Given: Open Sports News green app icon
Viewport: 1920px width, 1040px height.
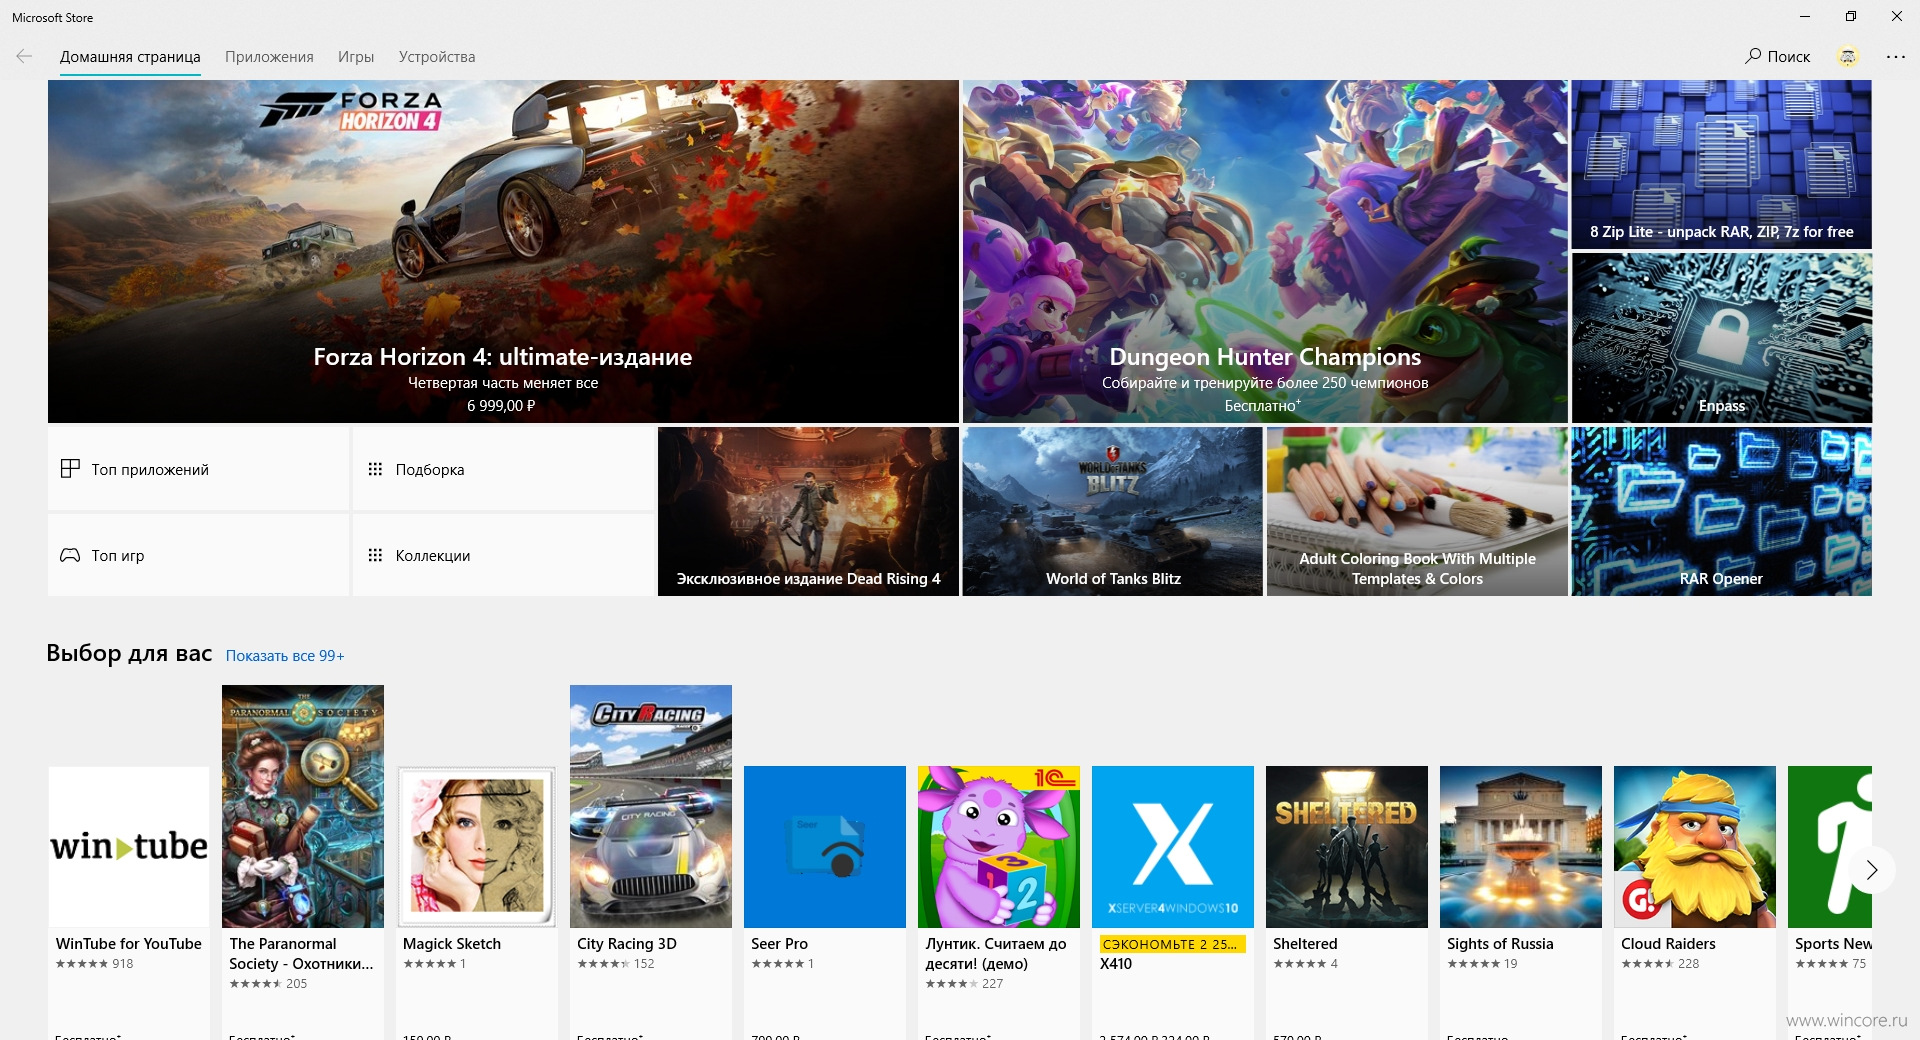Looking at the screenshot, I should pyautogui.click(x=1830, y=847).
